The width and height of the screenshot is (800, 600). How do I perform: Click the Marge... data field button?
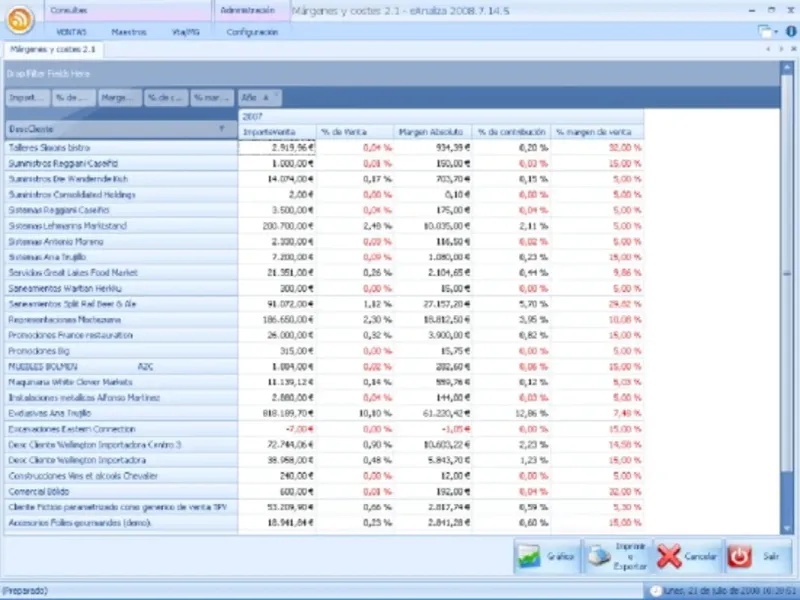[120, 97]
